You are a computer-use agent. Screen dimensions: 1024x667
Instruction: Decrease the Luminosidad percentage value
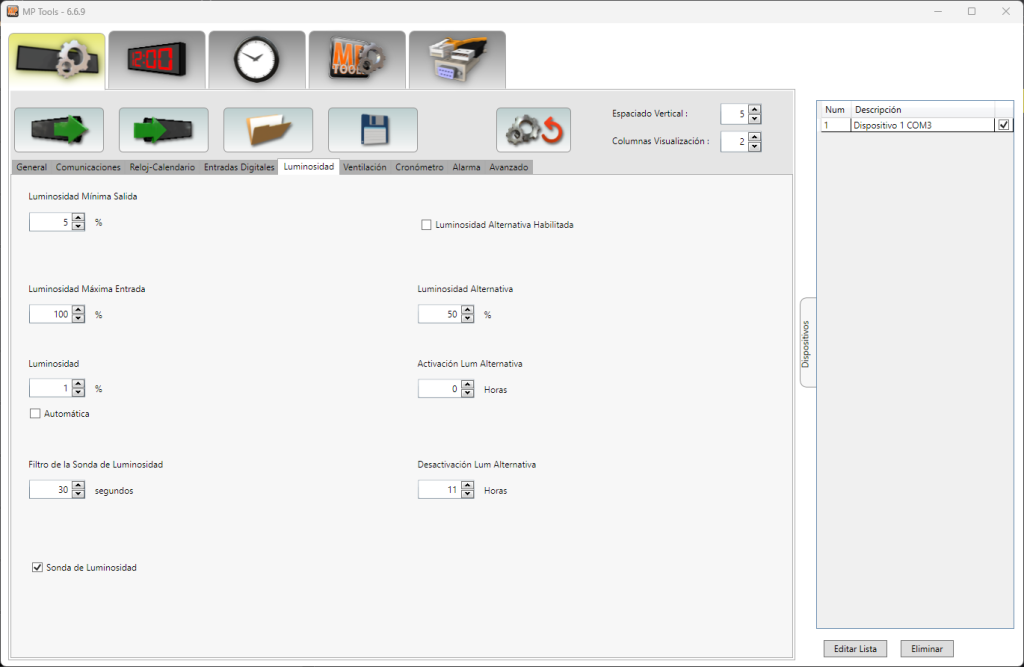[78, 393]
